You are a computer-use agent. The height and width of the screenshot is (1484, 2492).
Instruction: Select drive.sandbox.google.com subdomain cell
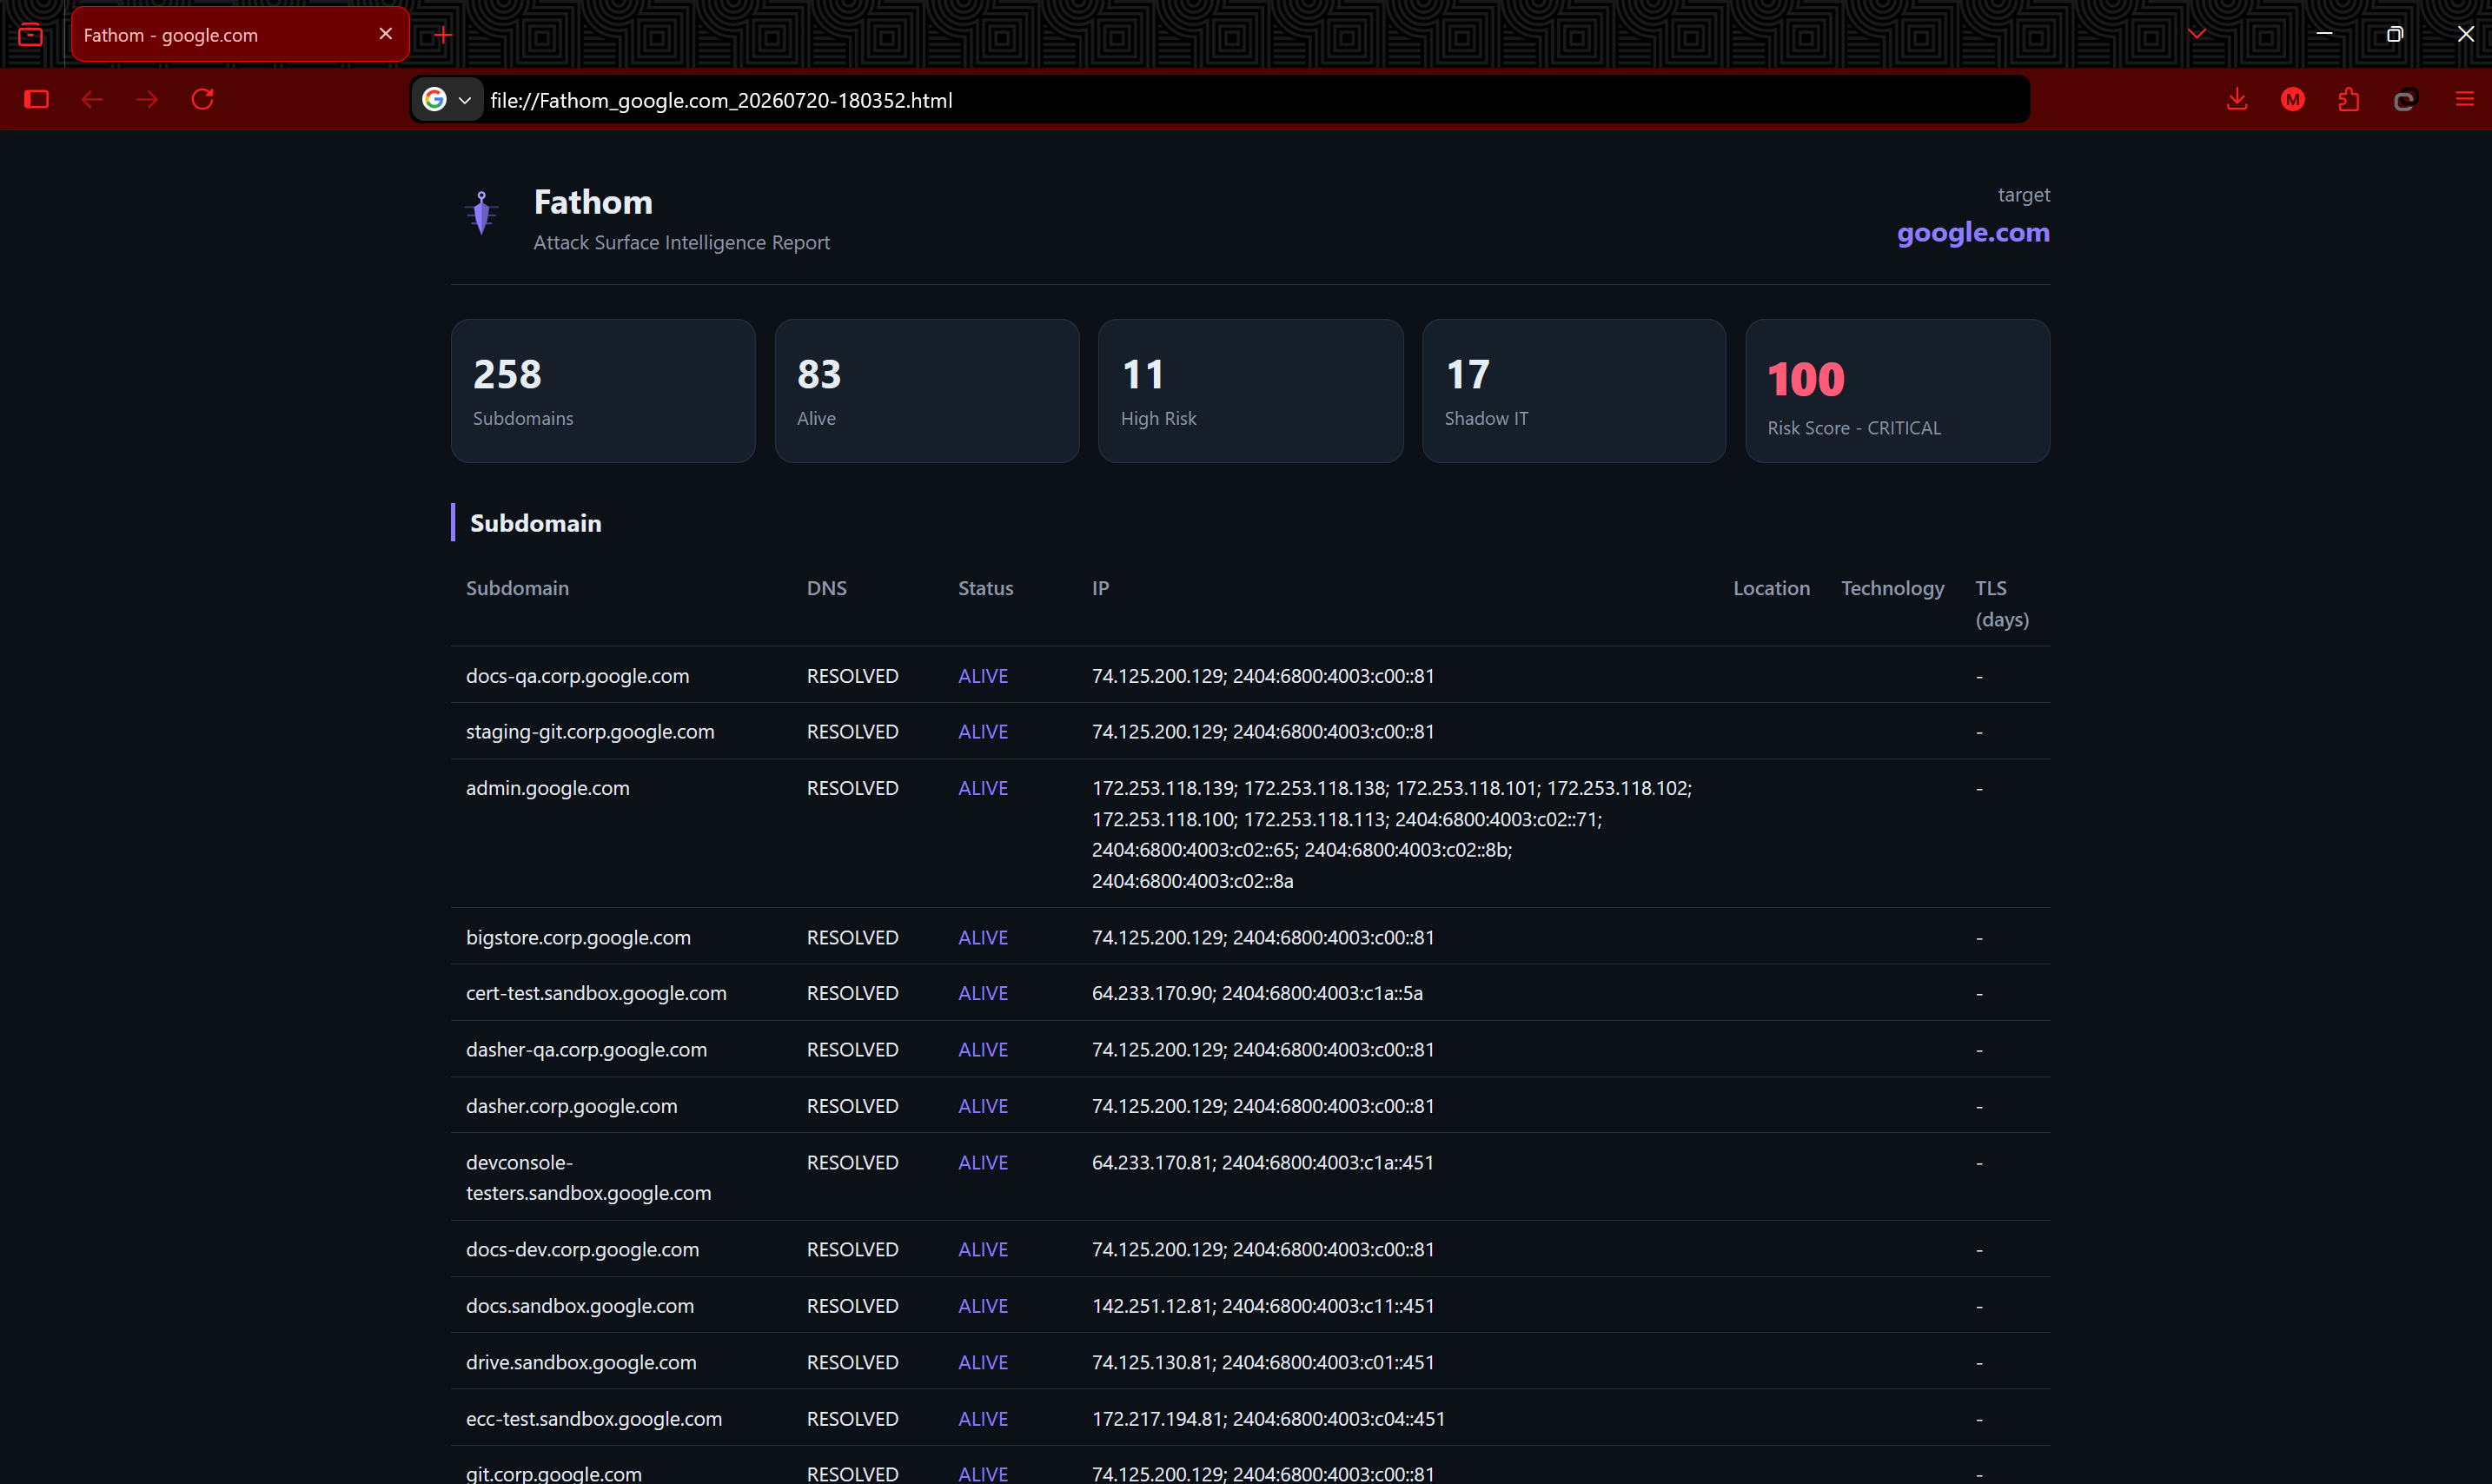click(x=581, y=1362)
